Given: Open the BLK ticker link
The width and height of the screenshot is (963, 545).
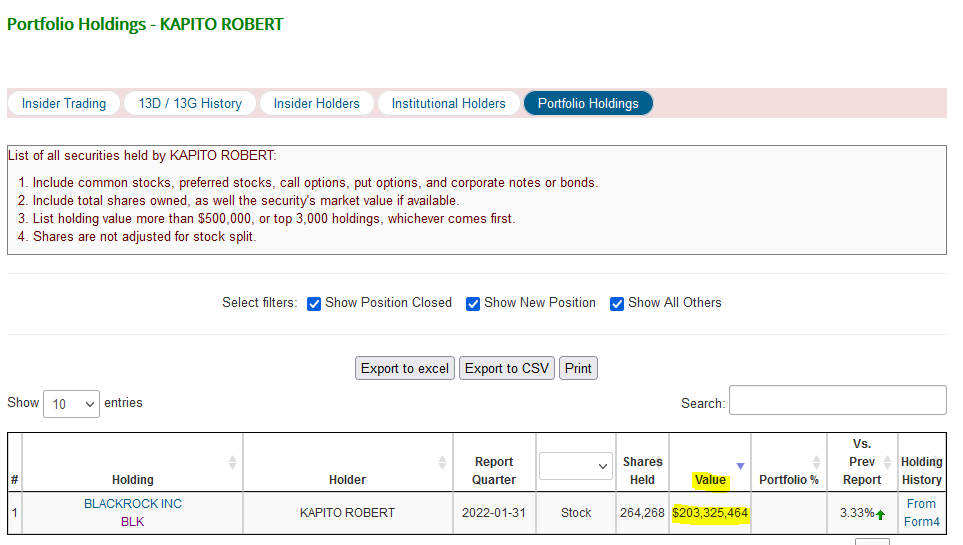Looking at the screenshot, I should click(133, 522).
